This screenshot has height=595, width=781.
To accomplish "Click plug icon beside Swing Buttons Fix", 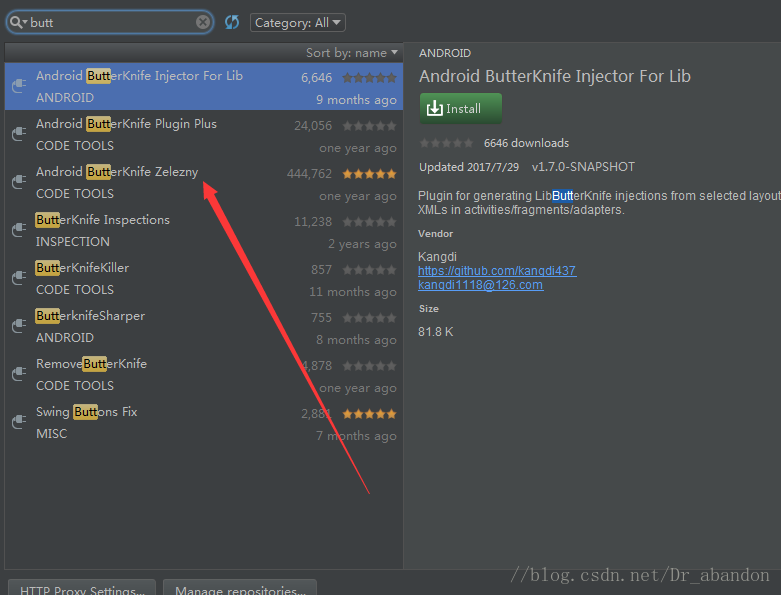I will pyautogui.click(x=19, y=422).
